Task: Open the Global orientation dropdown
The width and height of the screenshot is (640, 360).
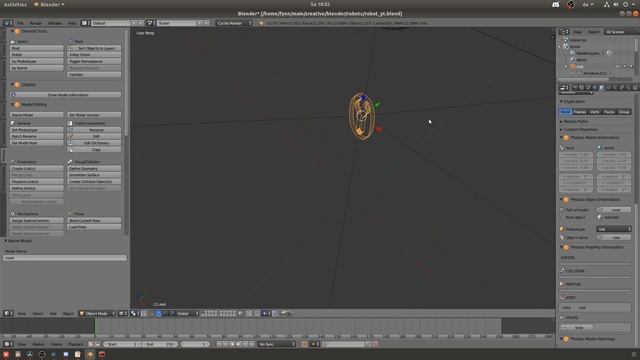Action: click(x=187, y=313)
